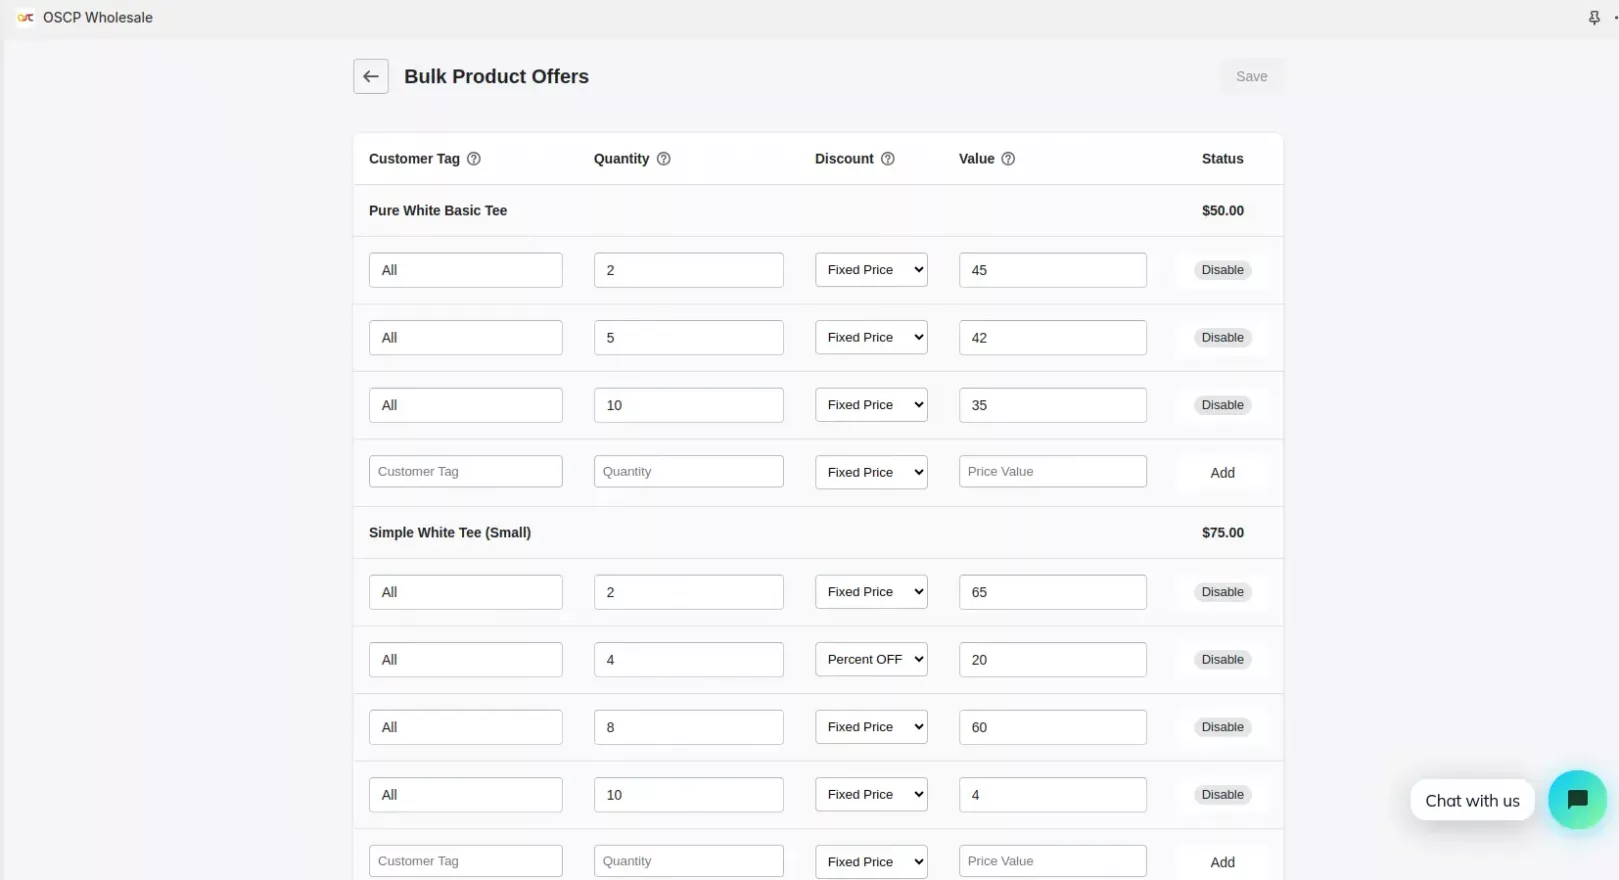The height and width of the screenshot is (880, 1619).
Task: Click the OSCP Wholesale app logo
Action: [26, 18]
